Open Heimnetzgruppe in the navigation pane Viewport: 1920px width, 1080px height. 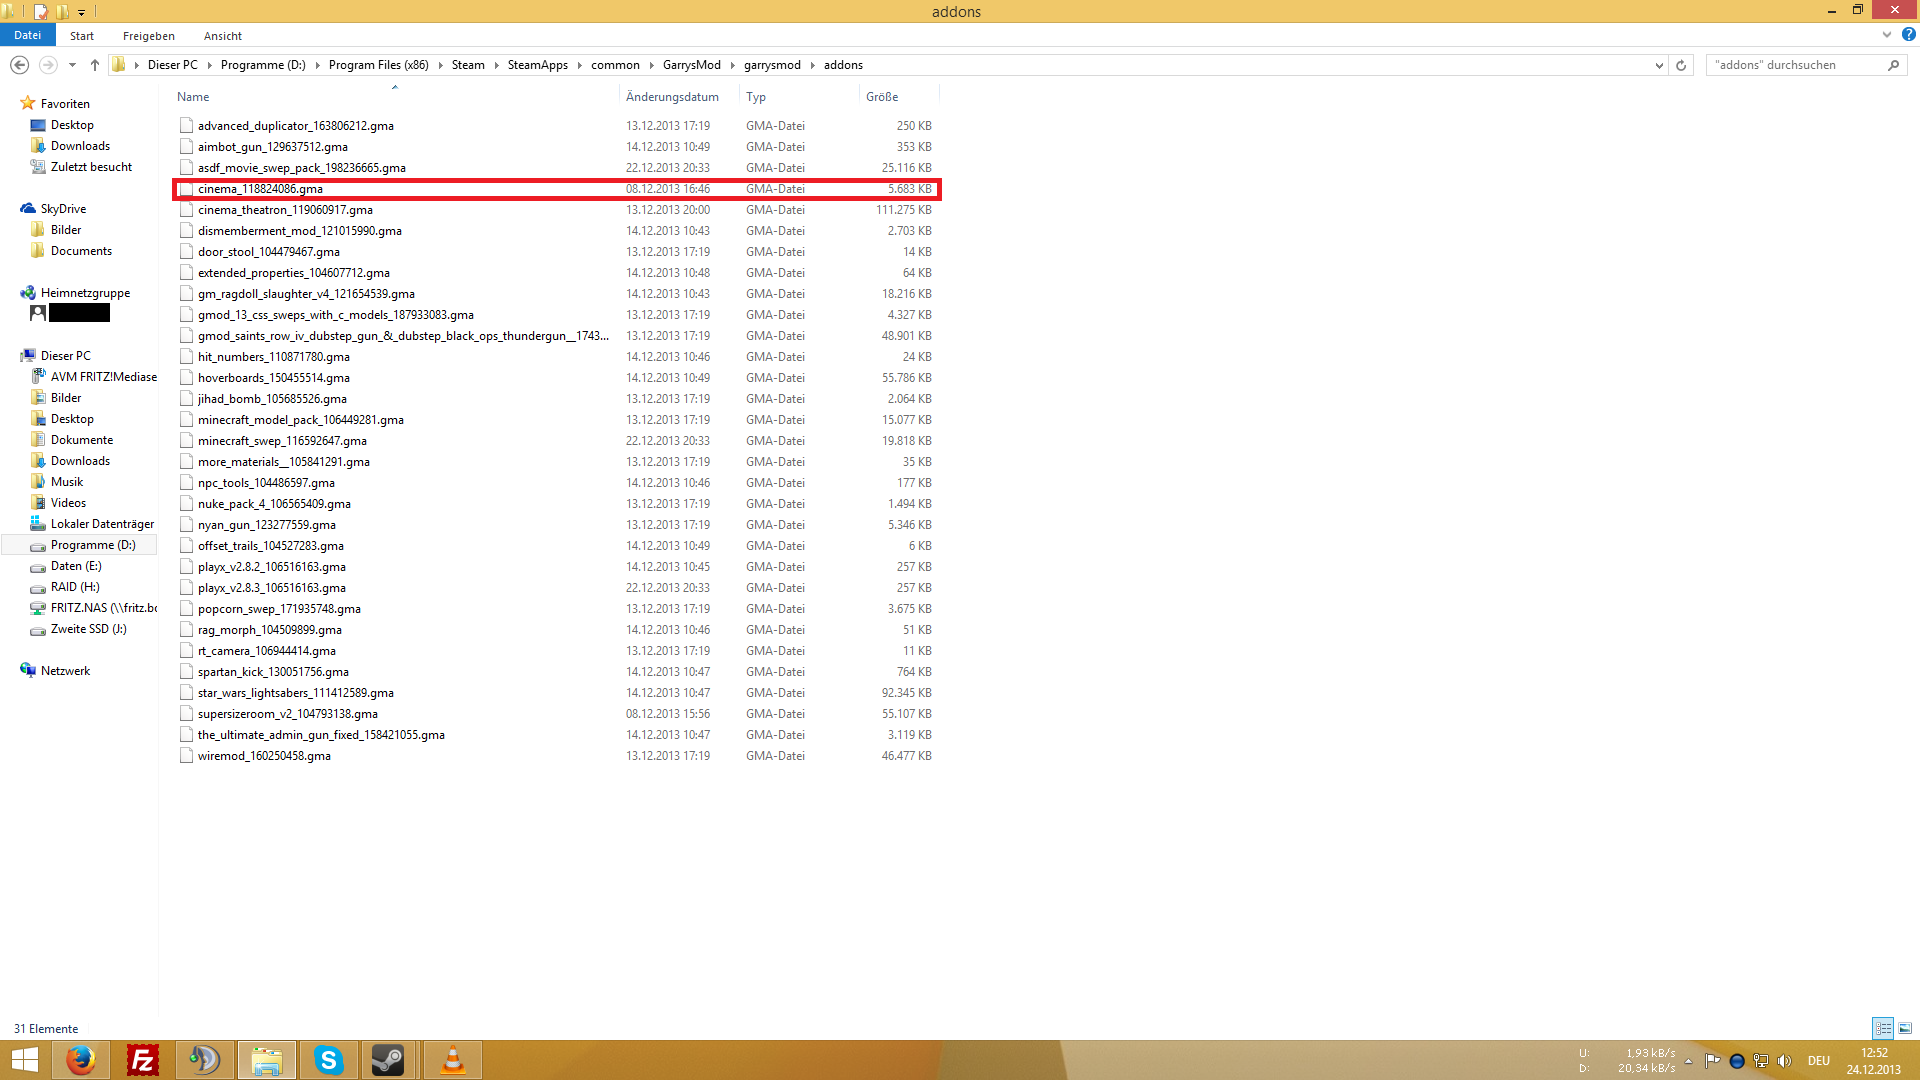pyautogui.click(x=85, y=293)
